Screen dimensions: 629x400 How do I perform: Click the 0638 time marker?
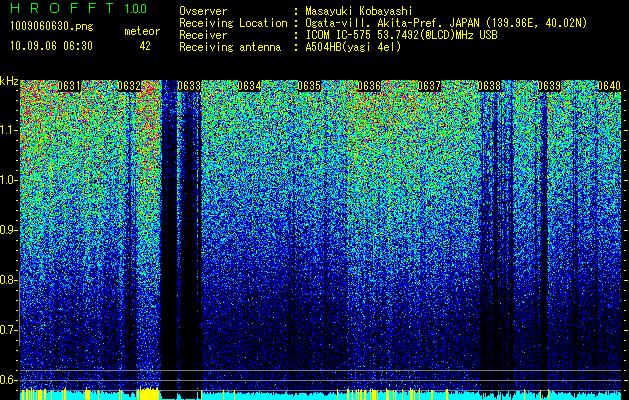coord(489,86)
